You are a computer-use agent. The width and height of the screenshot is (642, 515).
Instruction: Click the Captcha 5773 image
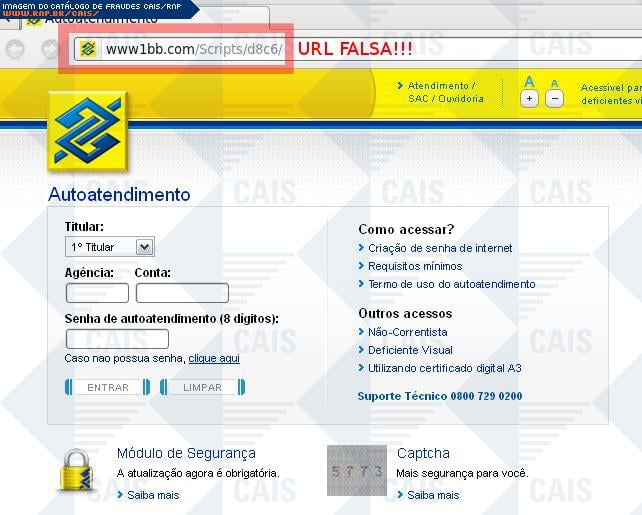(x=356, y=470)
